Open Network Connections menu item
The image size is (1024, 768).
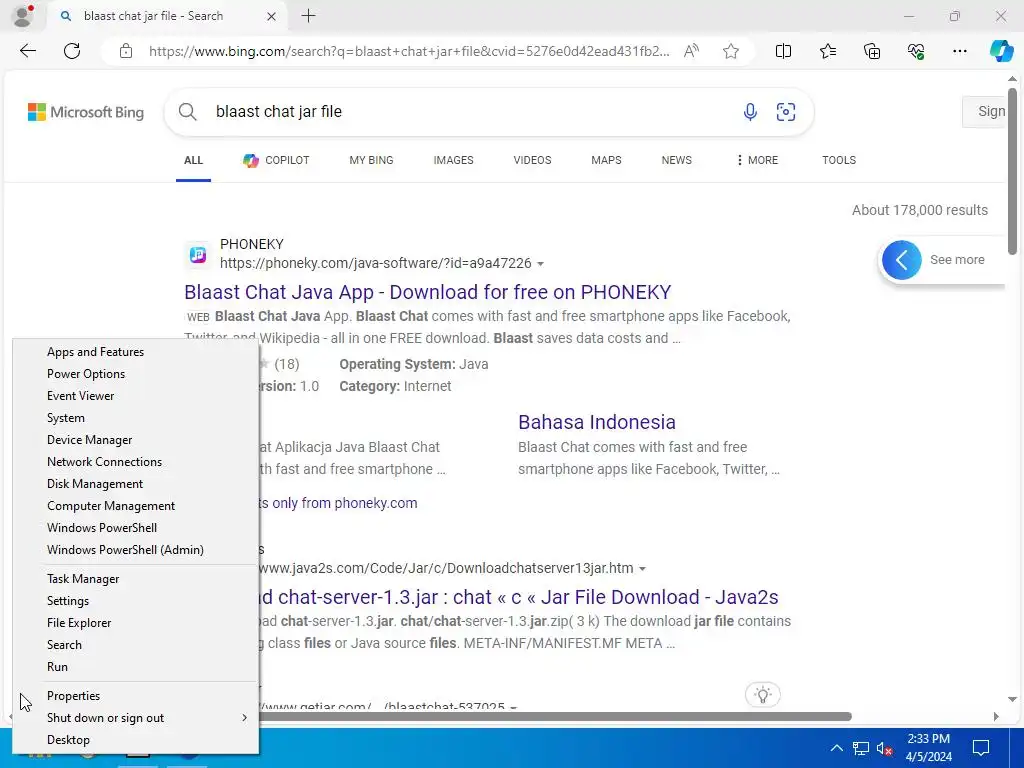[x=135, y=462]
